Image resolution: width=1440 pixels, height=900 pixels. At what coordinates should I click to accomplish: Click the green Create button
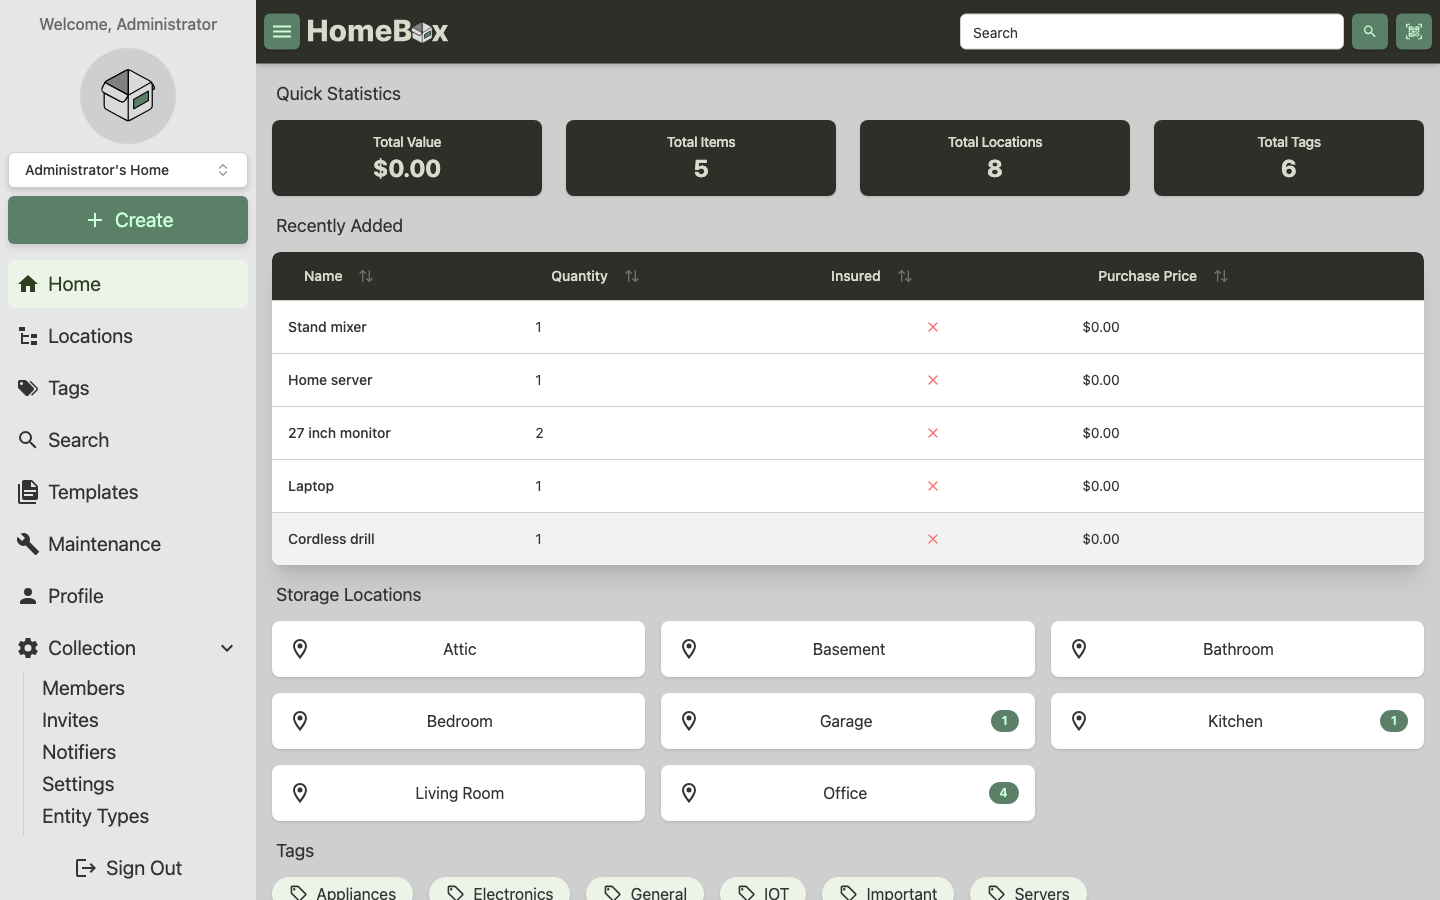[x=128, y=220]
